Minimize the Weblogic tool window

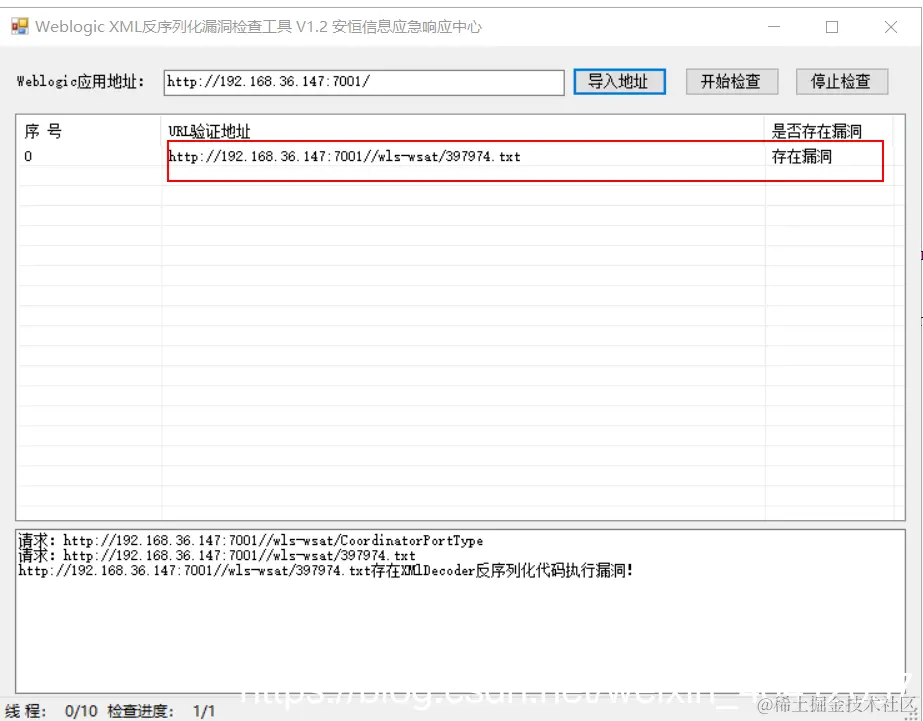point(774,26)
